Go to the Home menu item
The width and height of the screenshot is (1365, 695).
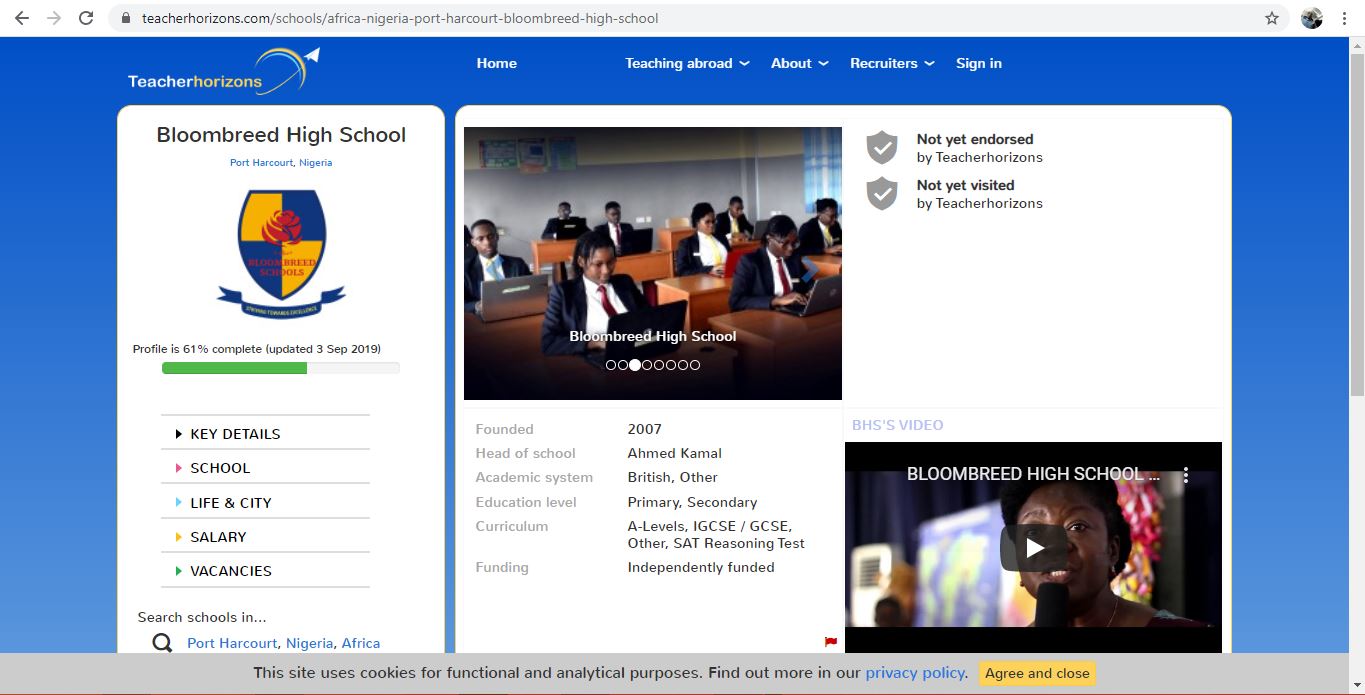point(496,63)
